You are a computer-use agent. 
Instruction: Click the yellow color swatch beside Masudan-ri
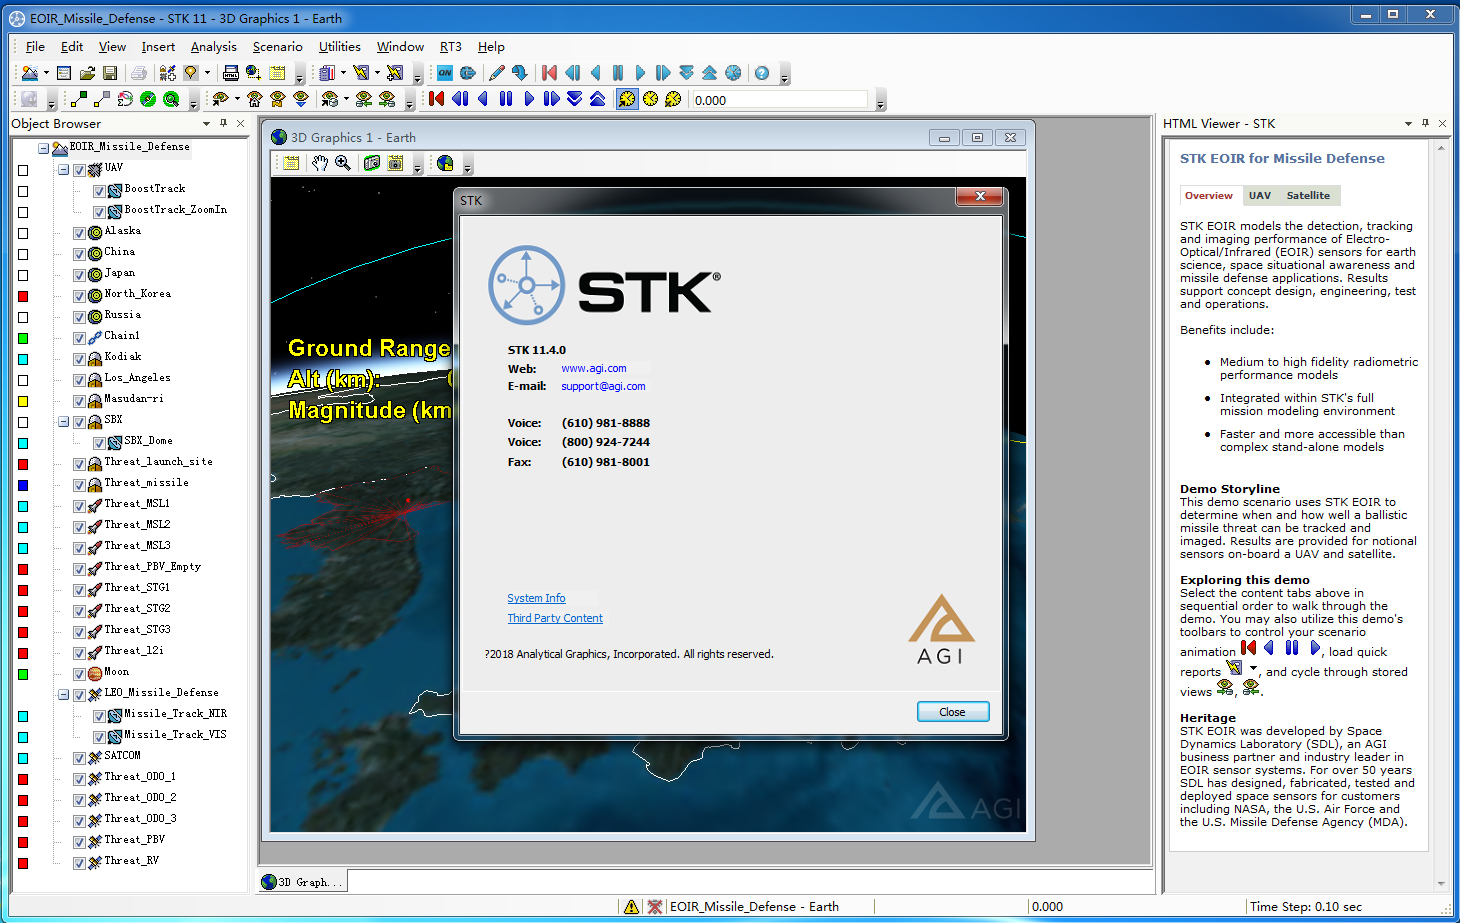coord(23,401)
